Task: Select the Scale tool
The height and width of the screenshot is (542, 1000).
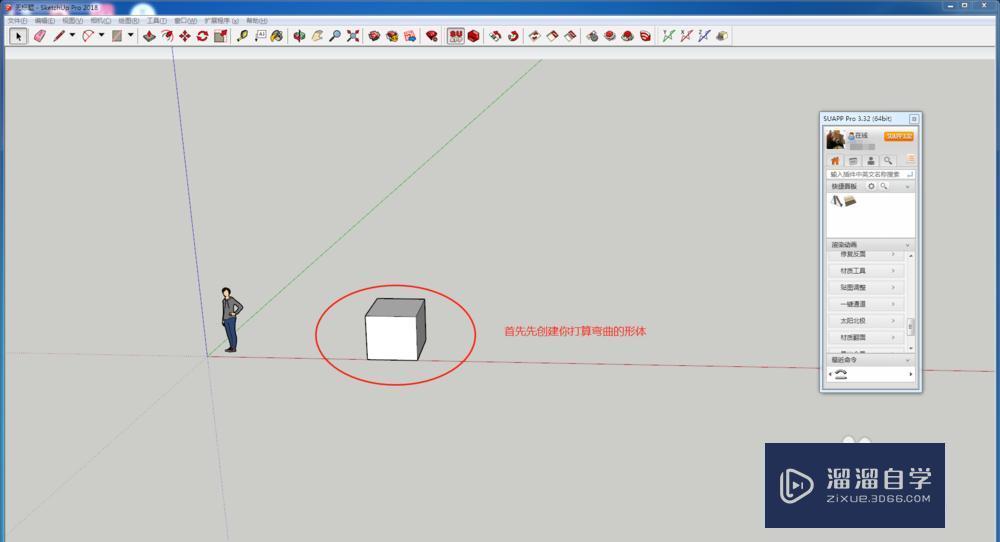Action: click(x=221, y=36)
